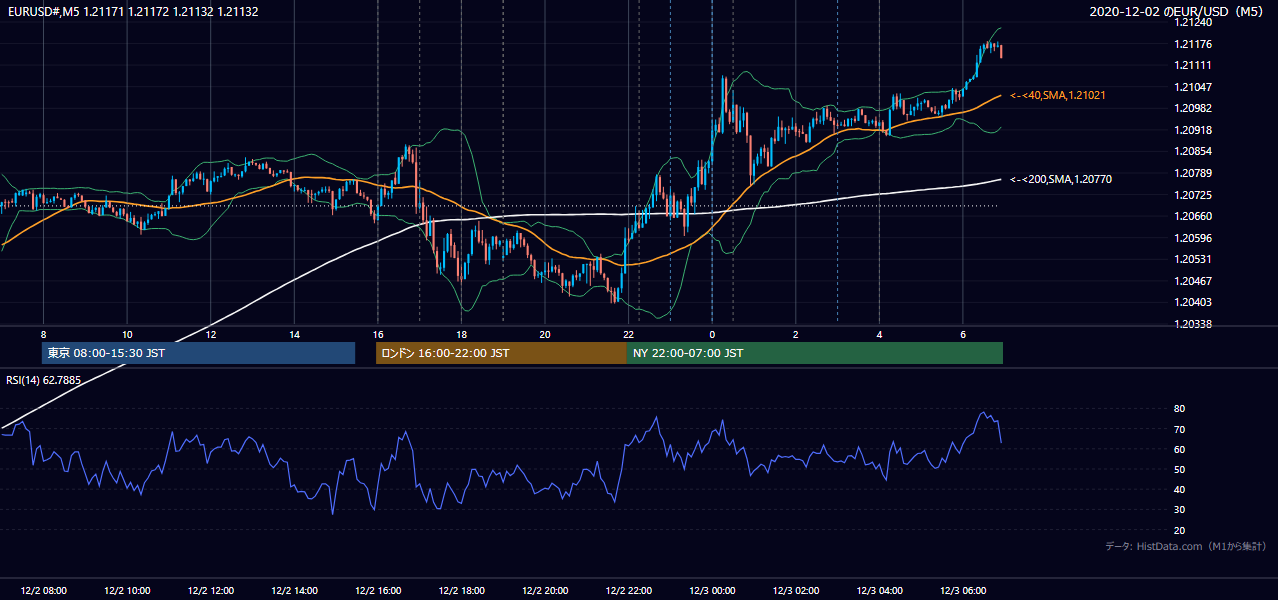Click price axis value 1.20854

click(1193, 151)
